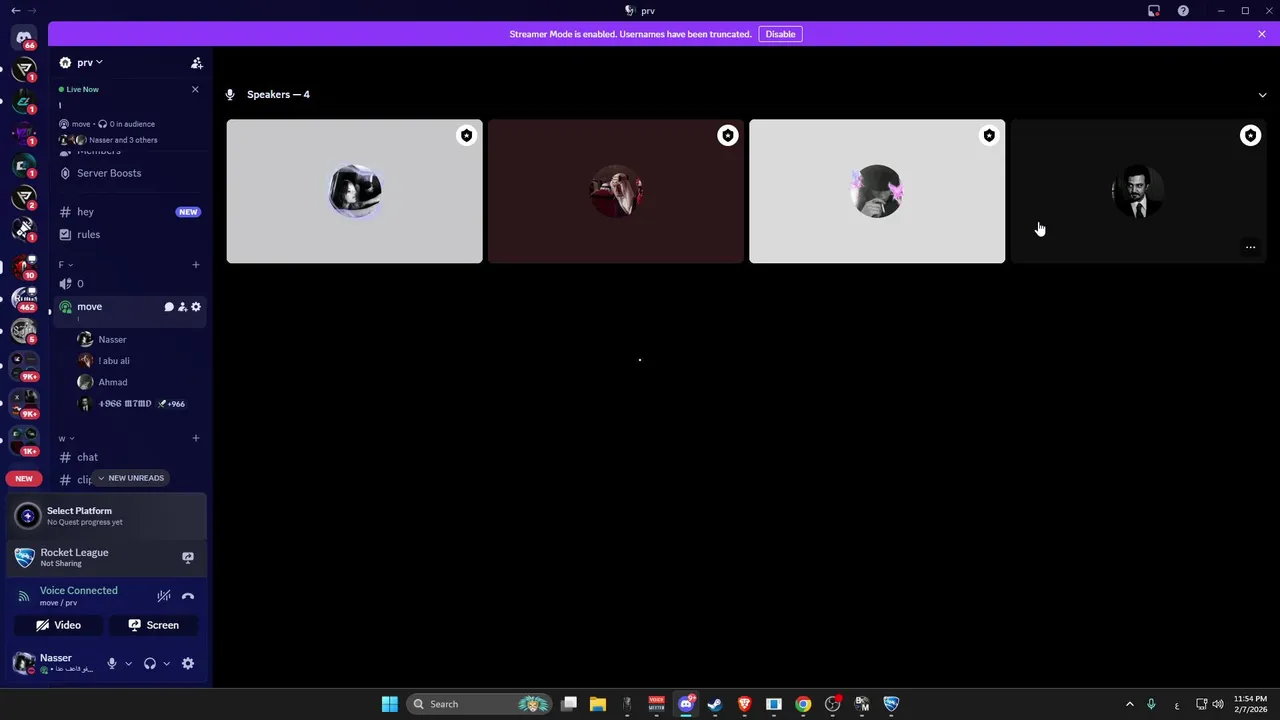Screen dimensions: 1280x720
Task: Collapse the w category
Action: tap(66, 439)
